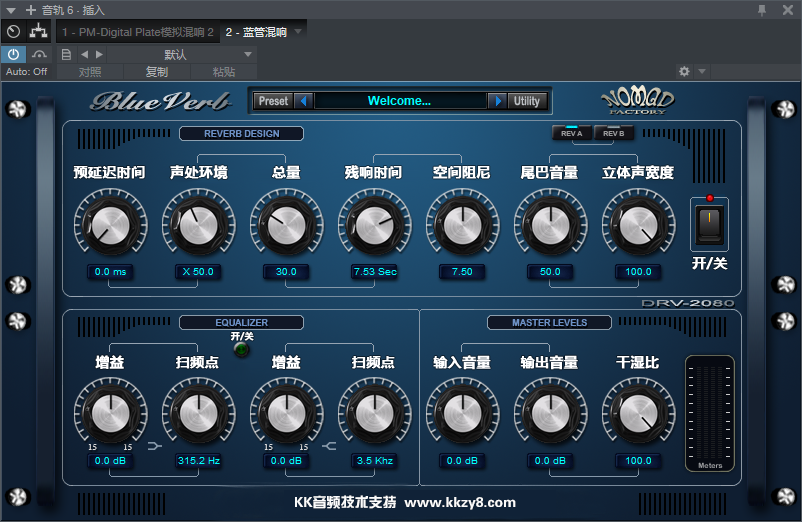Screen dimensions: 802x522
Task: Click the 预延迟时间 pre-delay knob
Action: (110, 225)
